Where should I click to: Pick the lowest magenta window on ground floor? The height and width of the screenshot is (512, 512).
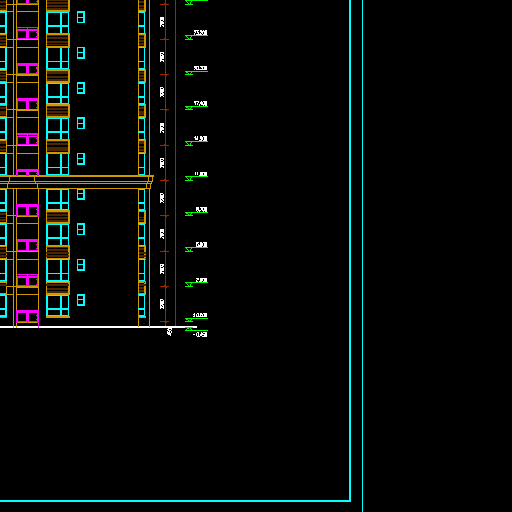pos(27,316)
